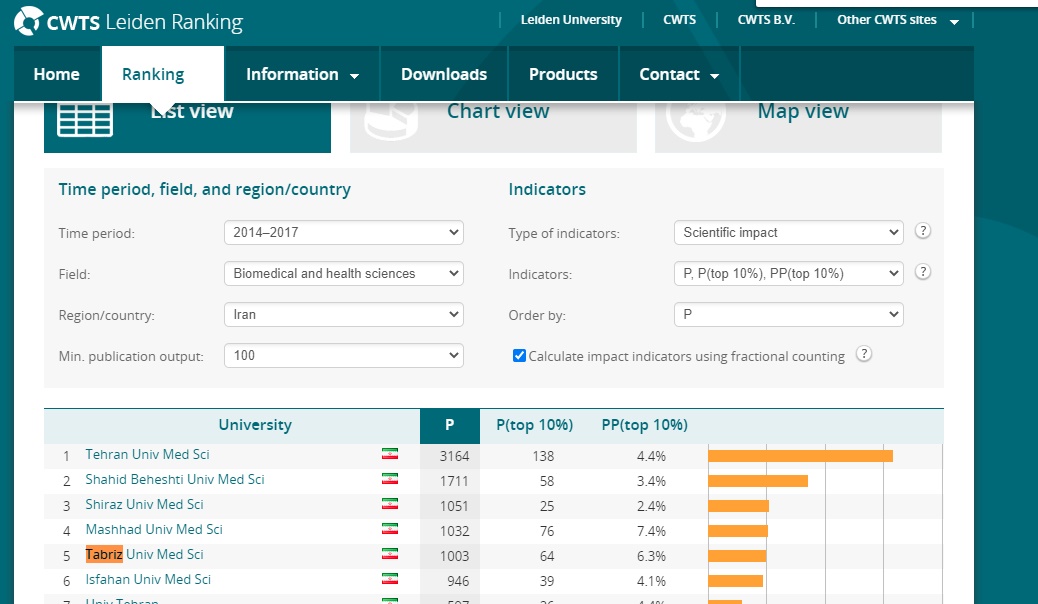This screenshot has width=1038, height=604.
Task: Click the orange bar for Tehran Univ Med Sci
Action: pos(800,456)
